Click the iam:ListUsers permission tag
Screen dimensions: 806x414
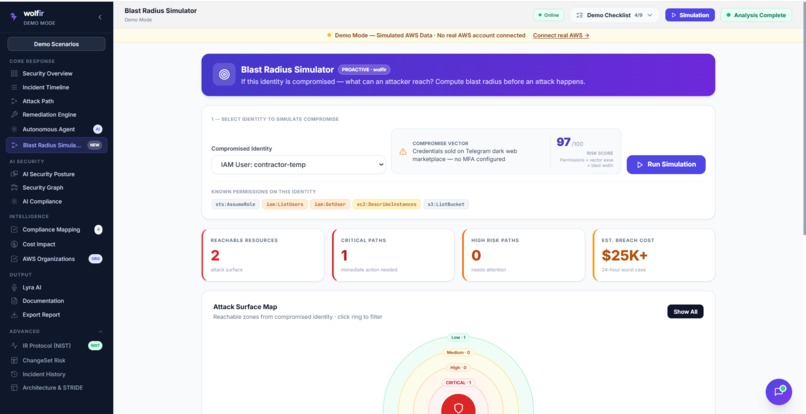point(284,204)
